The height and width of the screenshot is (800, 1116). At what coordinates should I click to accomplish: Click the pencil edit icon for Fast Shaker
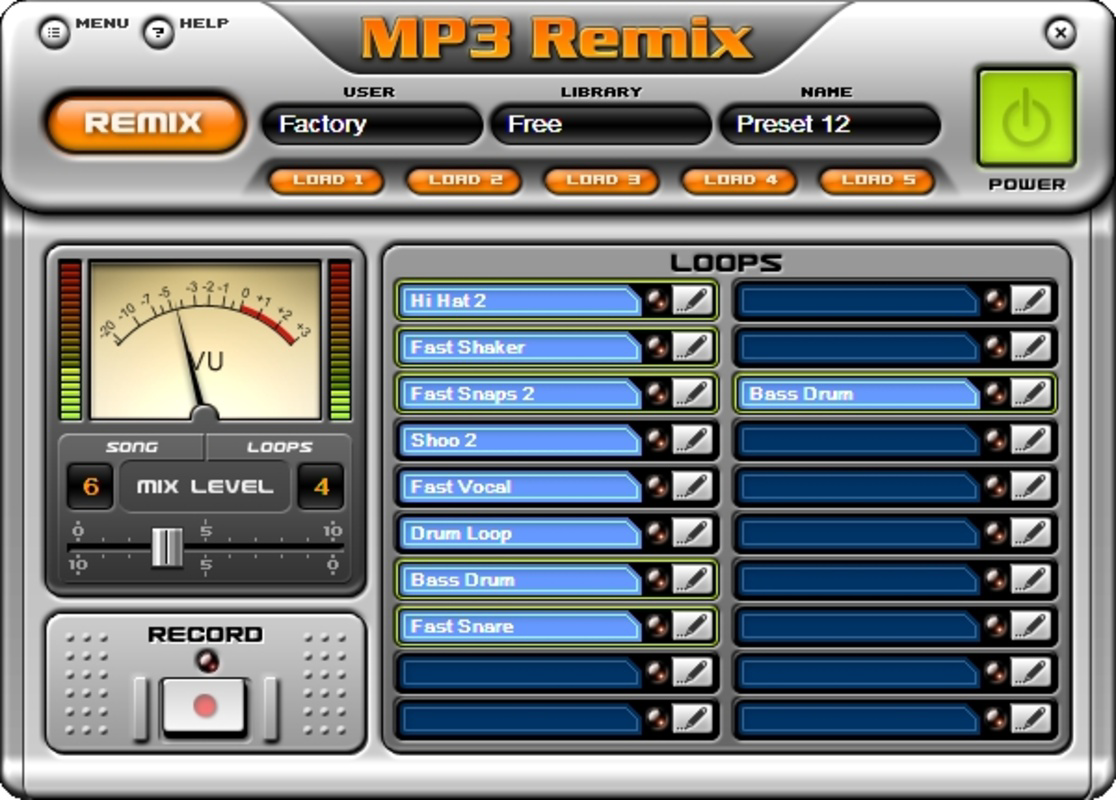[693, 347]
